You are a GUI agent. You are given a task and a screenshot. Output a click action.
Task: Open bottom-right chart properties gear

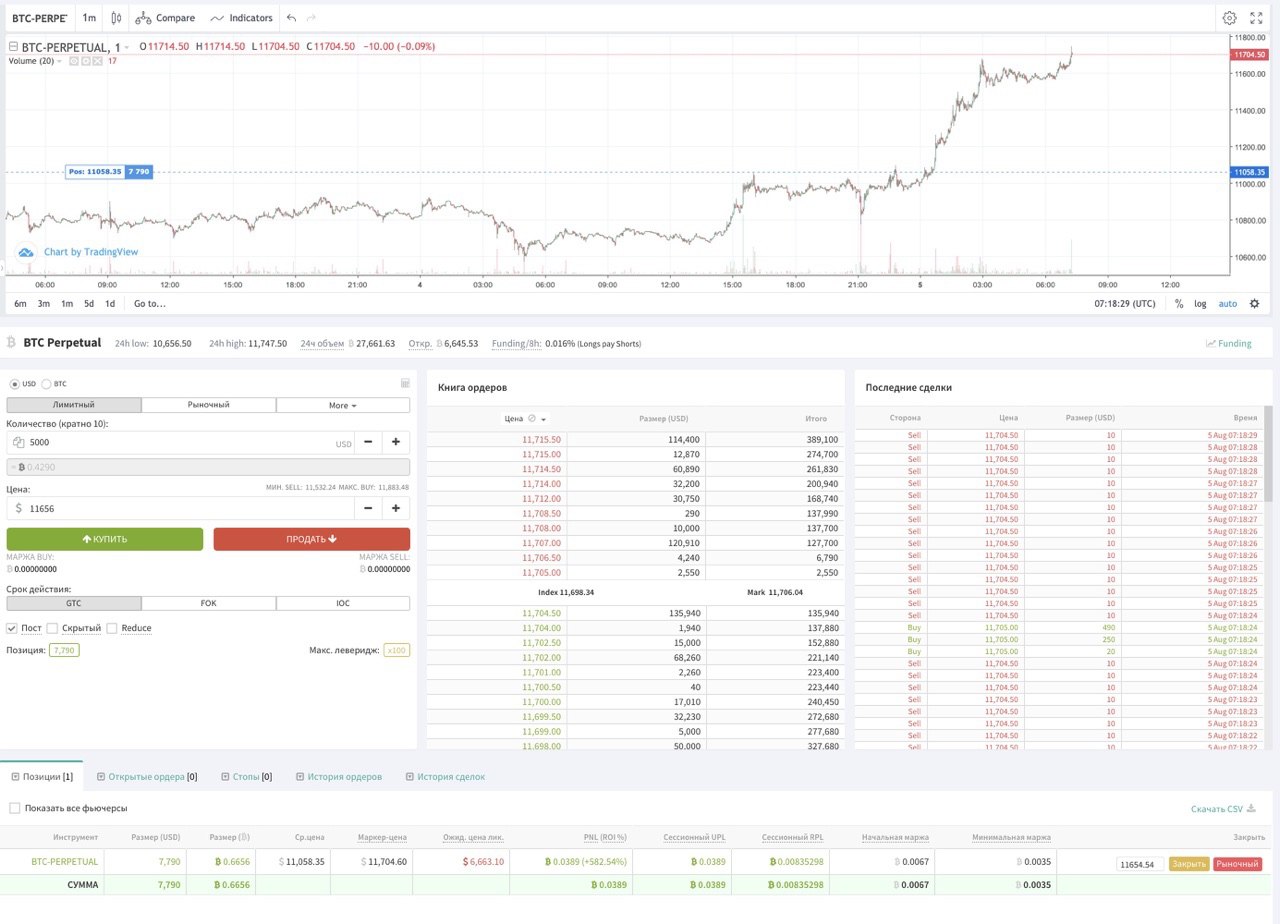point(1254,304)
